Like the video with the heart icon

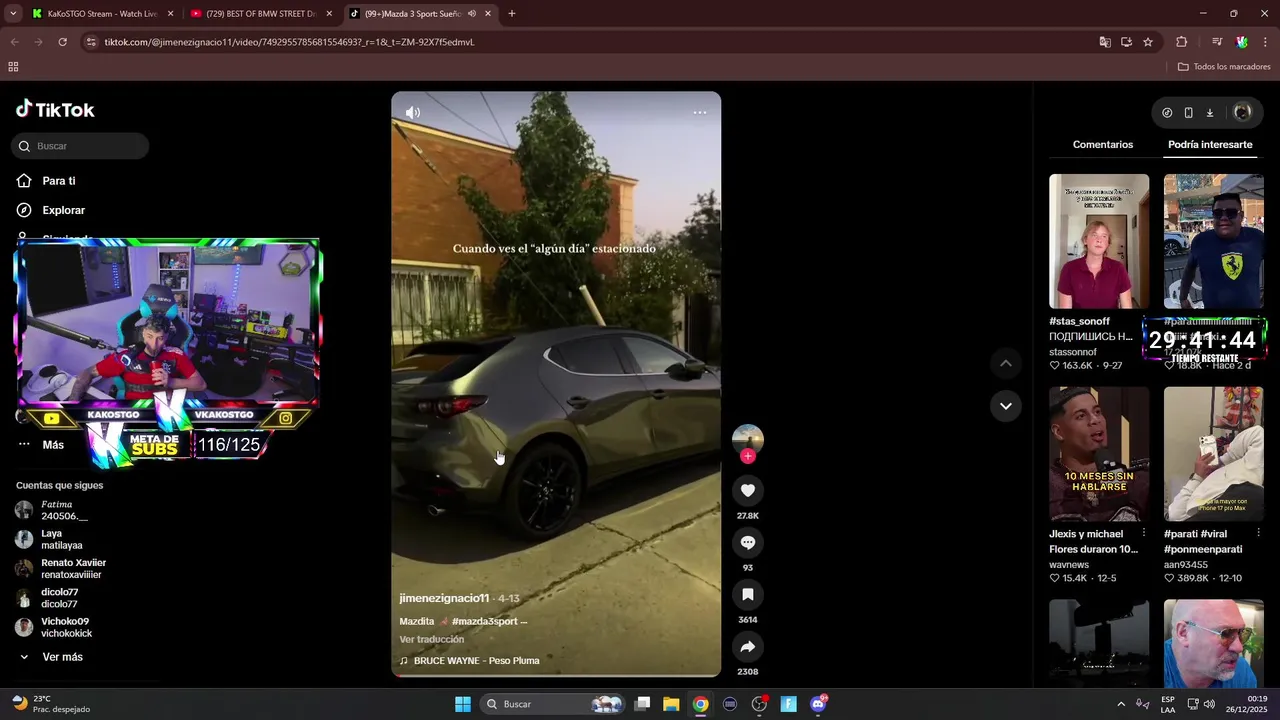point(748,490)
